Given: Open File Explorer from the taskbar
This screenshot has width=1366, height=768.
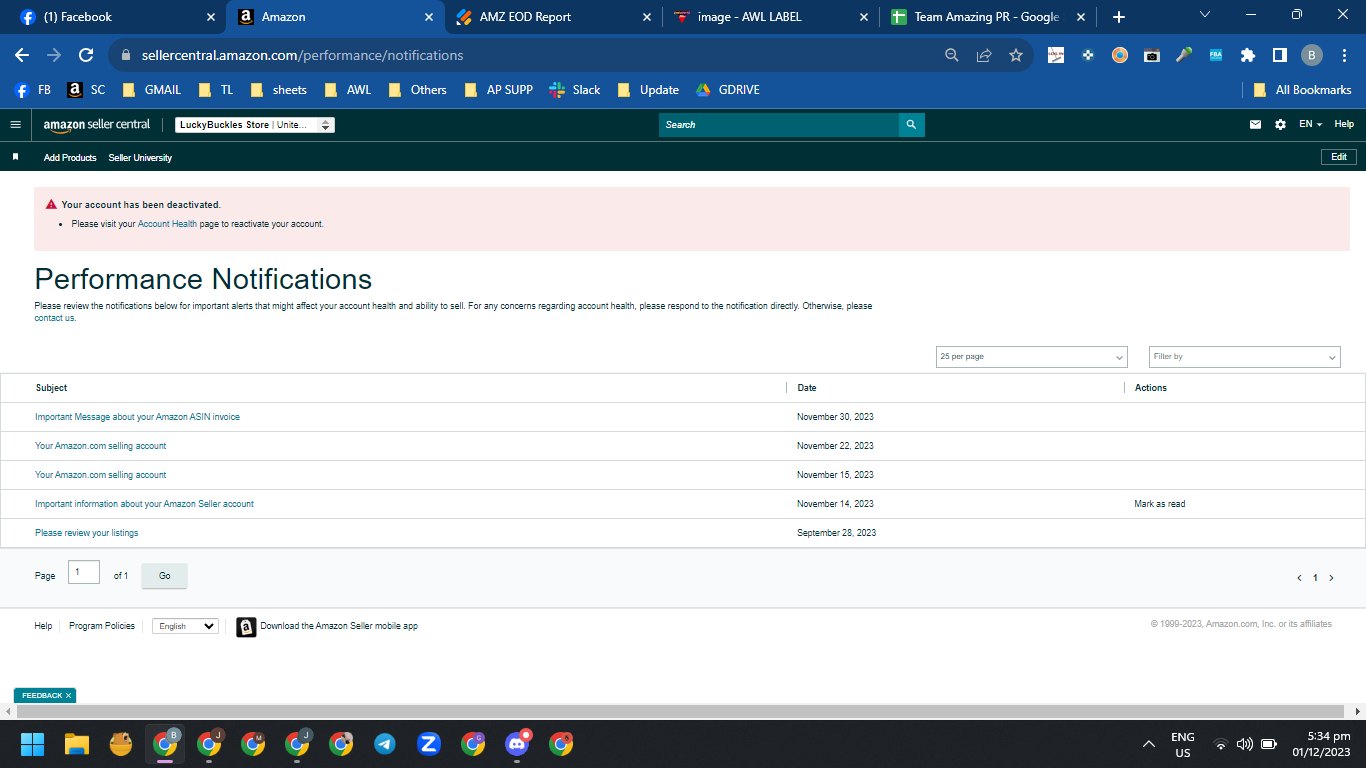Looking at the screenshot, I should coord(77,744).
